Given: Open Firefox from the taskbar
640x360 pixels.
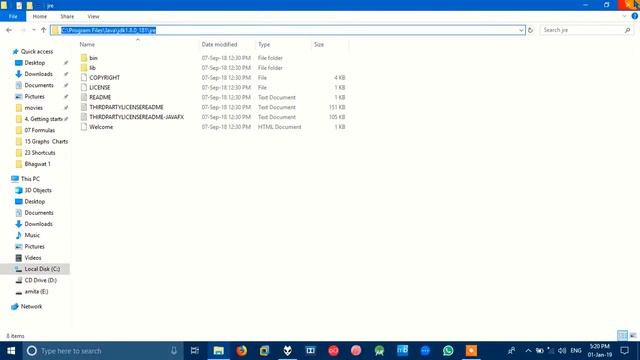Looking at the screenshot, I should pyautogui.click(x=242, y=351).
